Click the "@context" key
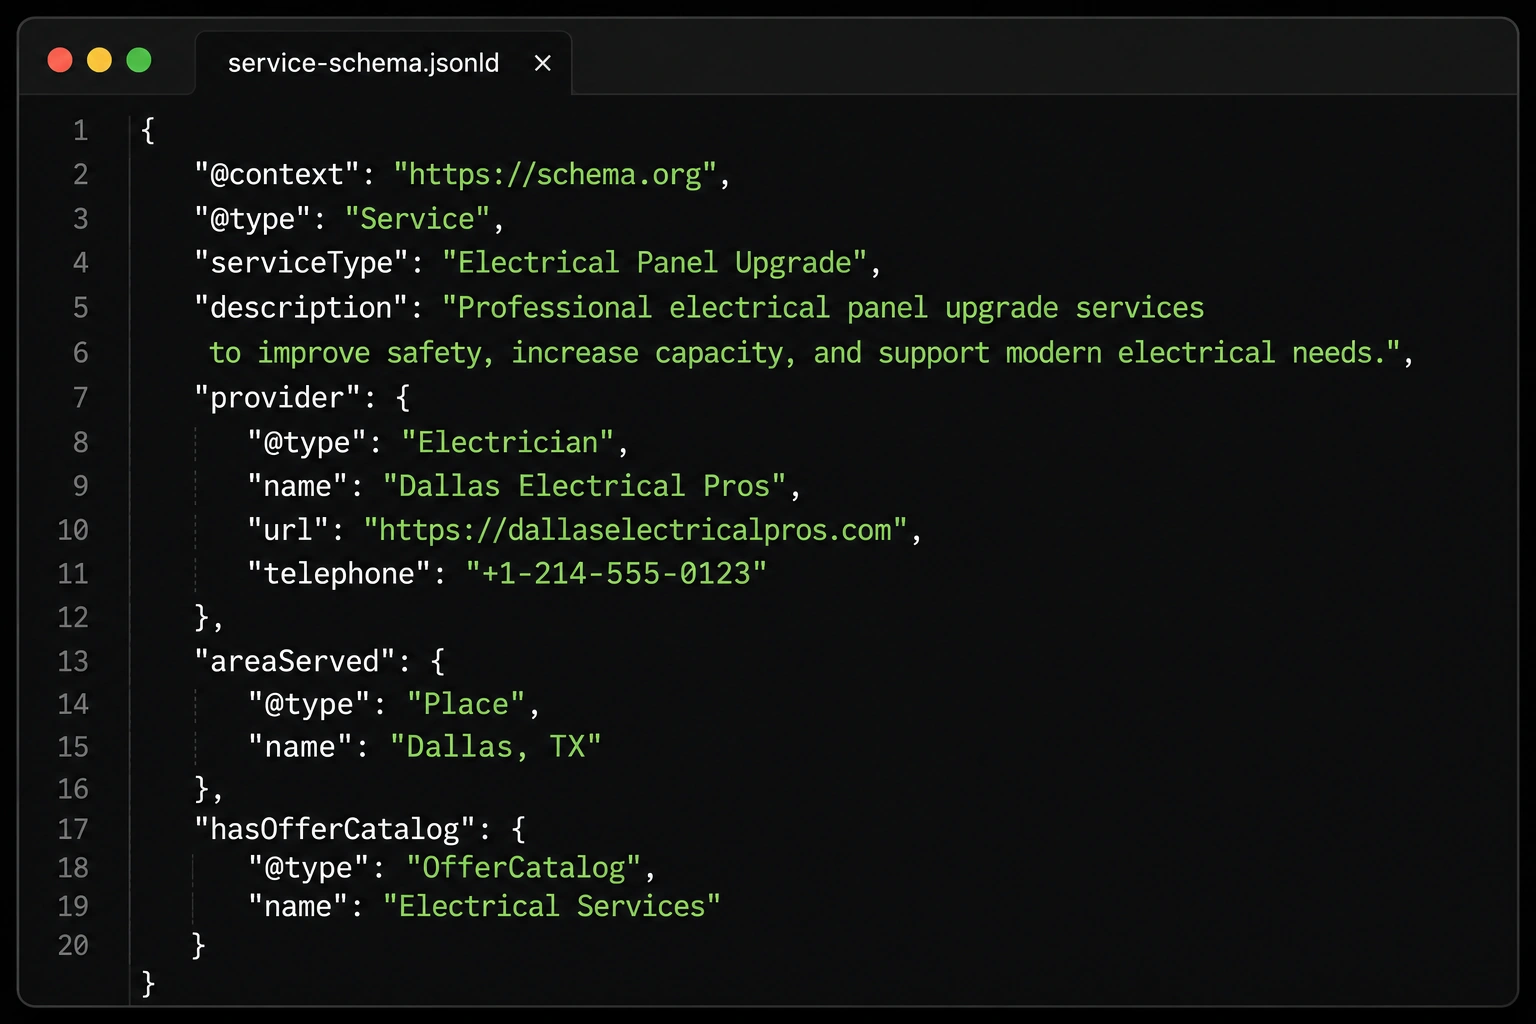Screen dimensions: 1536x1024 click(277, 175)
